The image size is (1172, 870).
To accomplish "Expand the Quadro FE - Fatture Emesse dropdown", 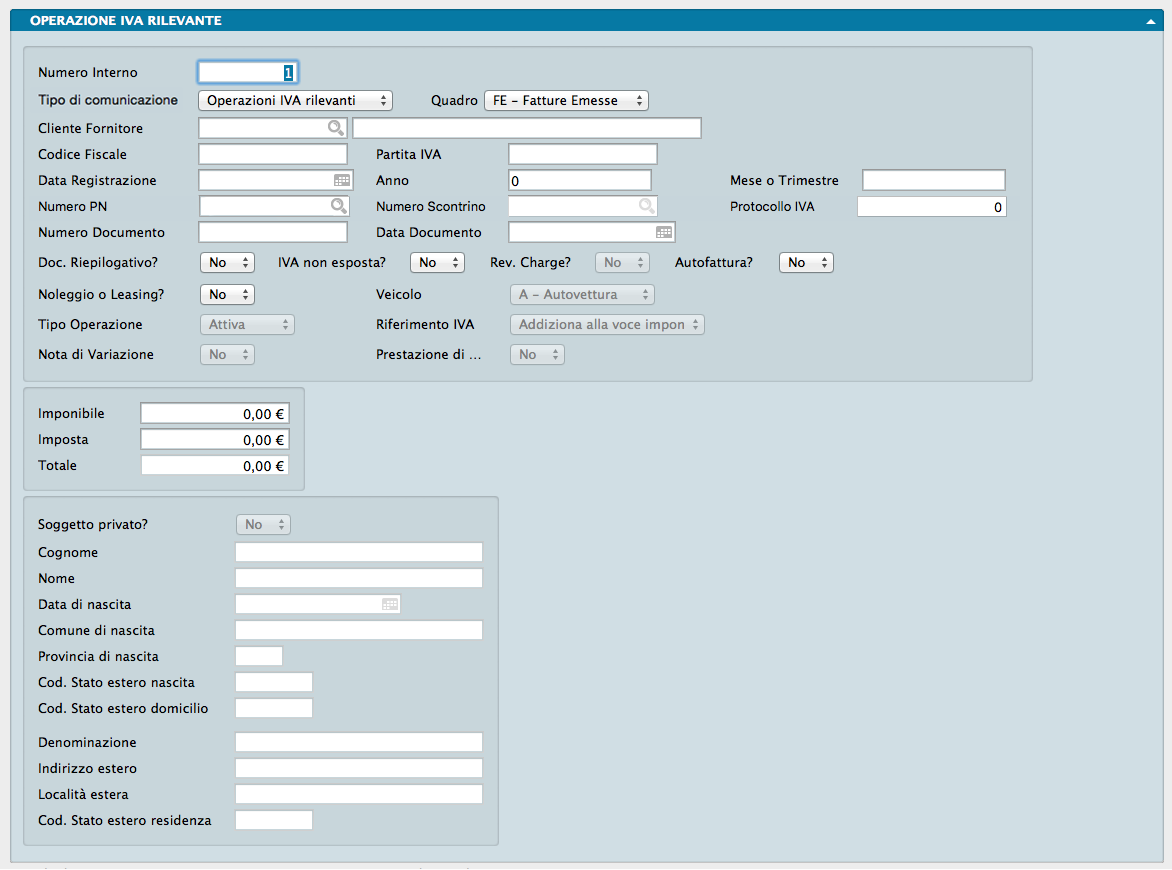I will coord(566,101).
